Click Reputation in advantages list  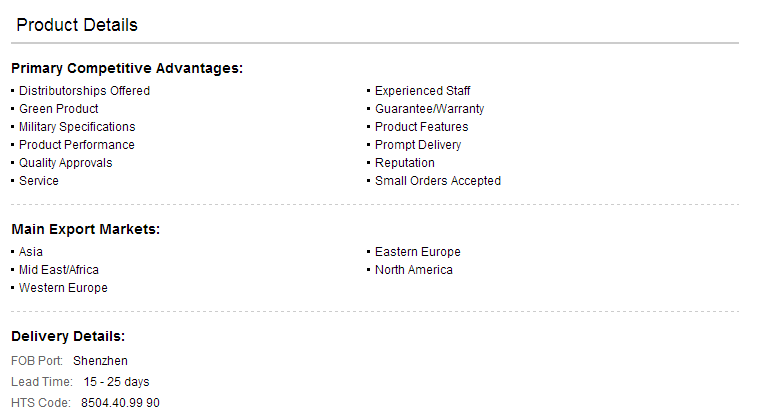404,163
